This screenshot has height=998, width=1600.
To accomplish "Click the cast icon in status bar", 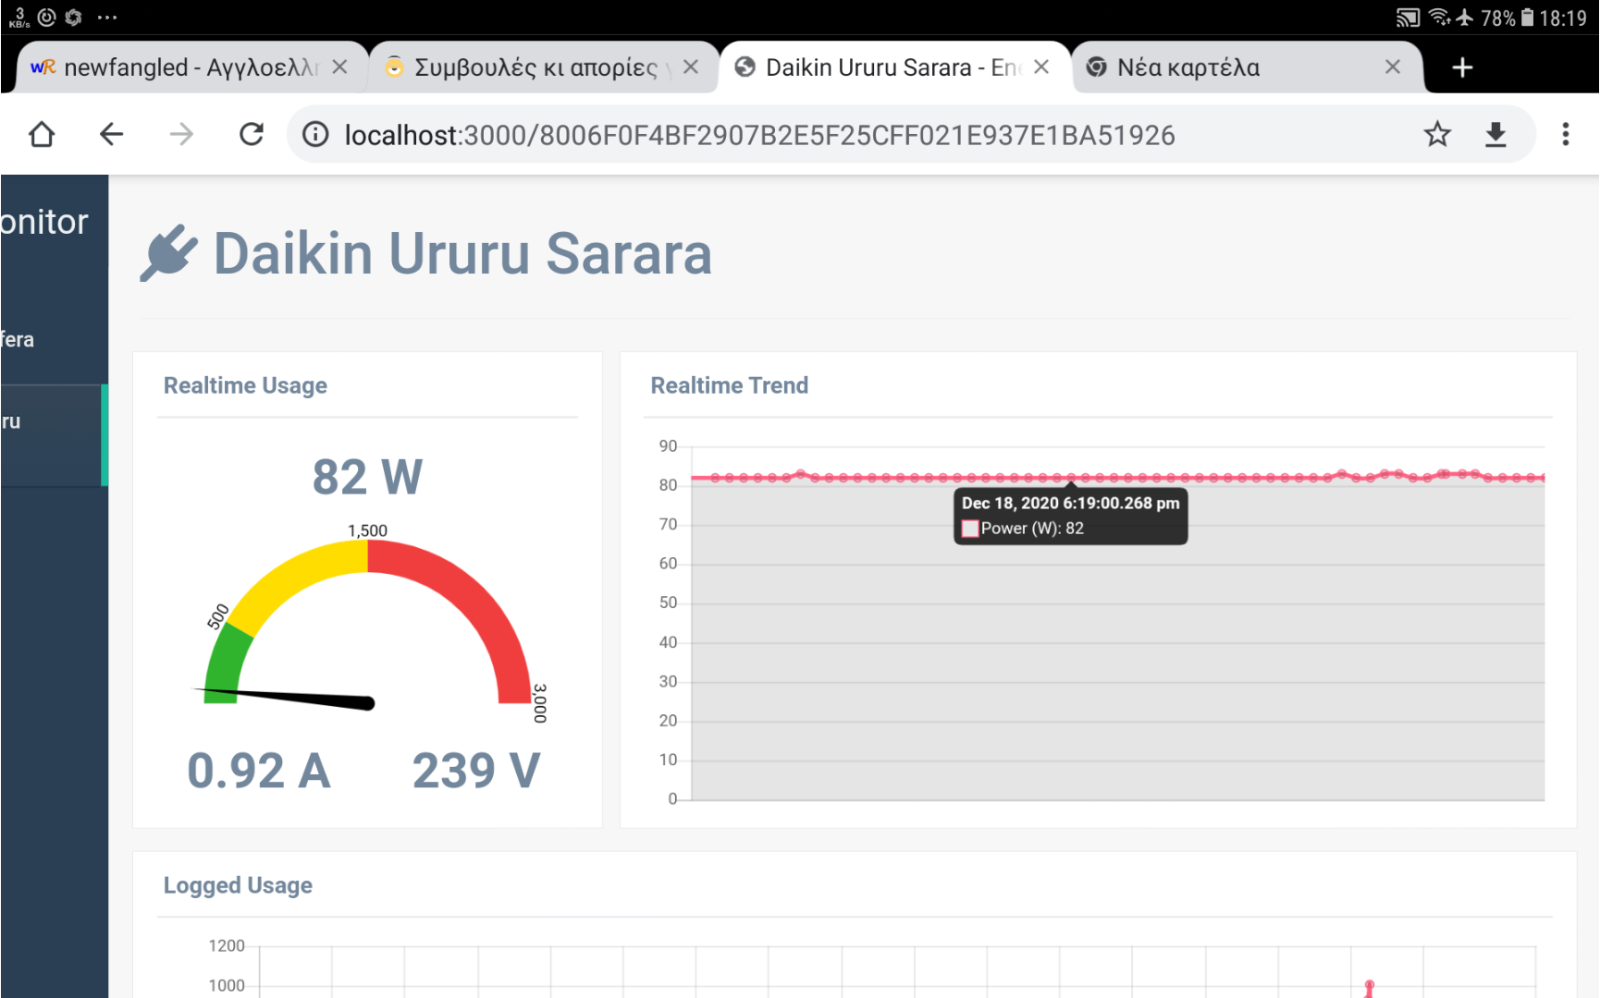I will [x=1407, y=17].
